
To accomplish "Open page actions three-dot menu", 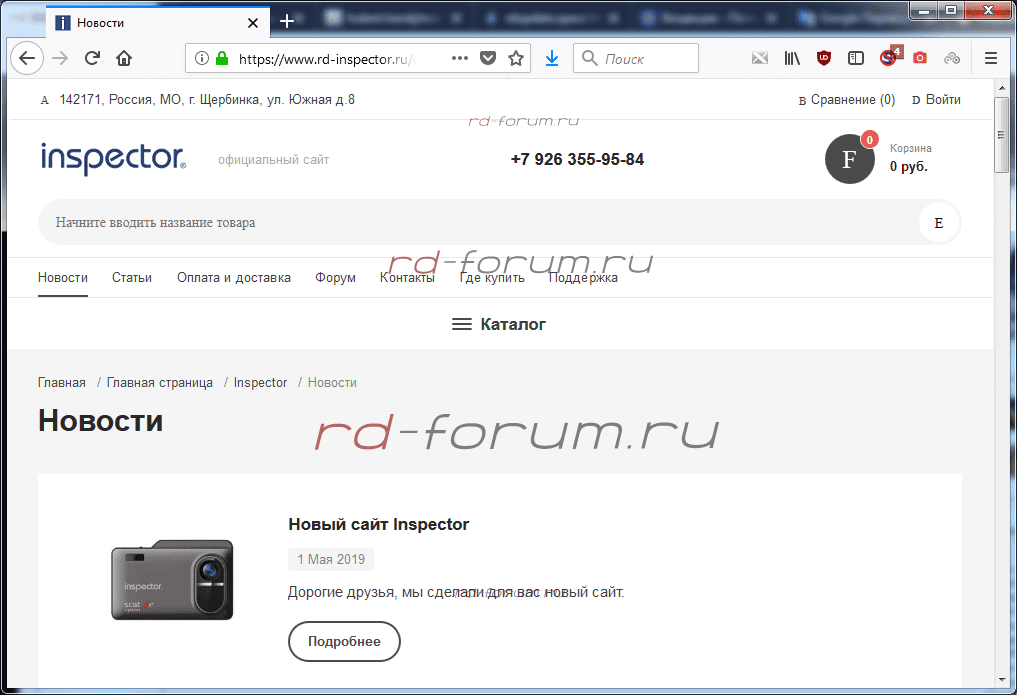I will [460, 58].
